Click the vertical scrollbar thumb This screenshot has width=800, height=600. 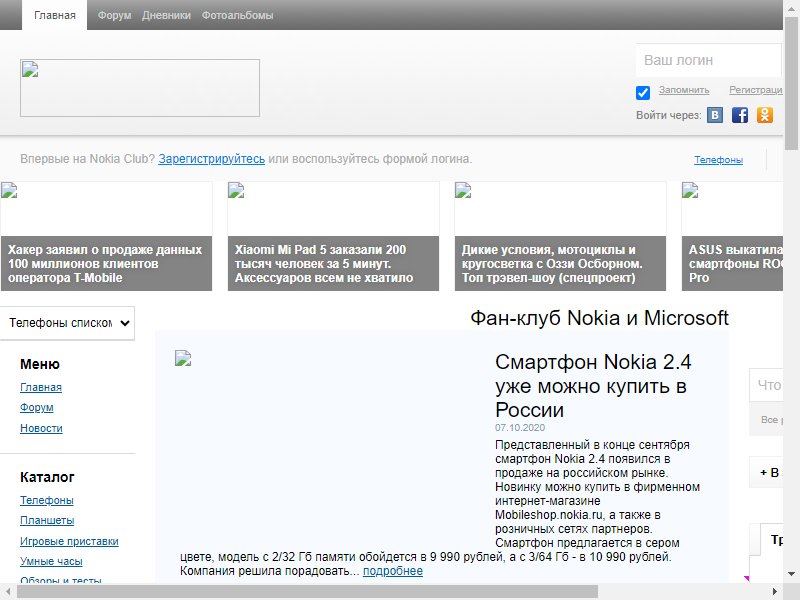click(791, 83)
